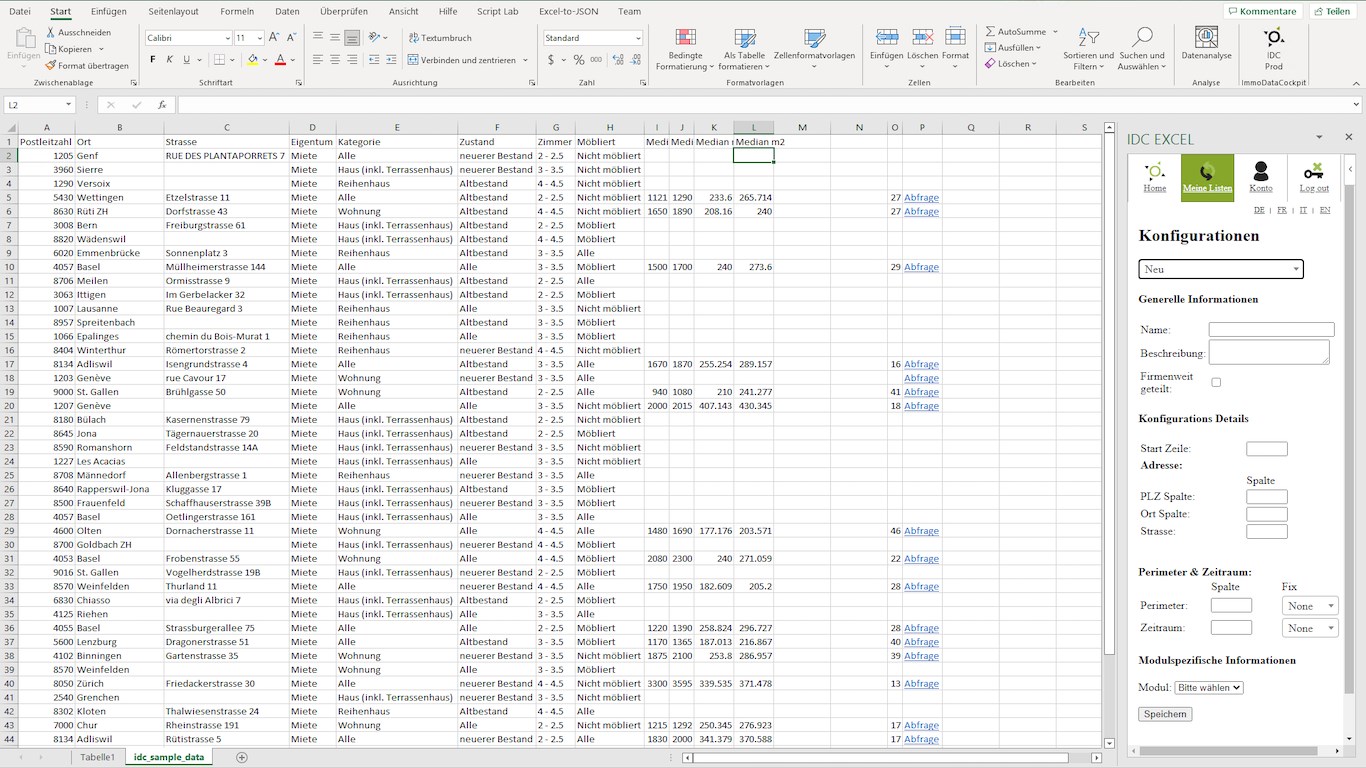Add a new sheet with the plus button

[x=241, y=758]
